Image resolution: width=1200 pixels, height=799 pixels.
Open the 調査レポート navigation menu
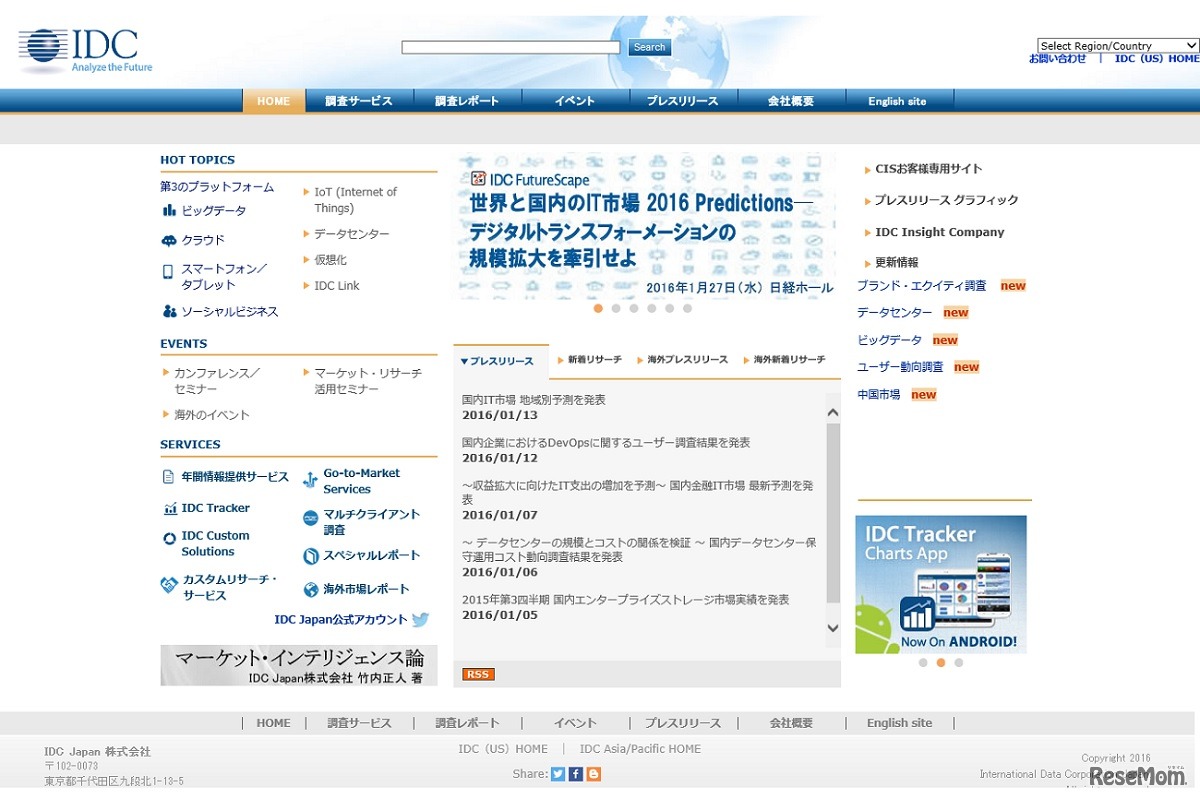(x=467, y=101)
